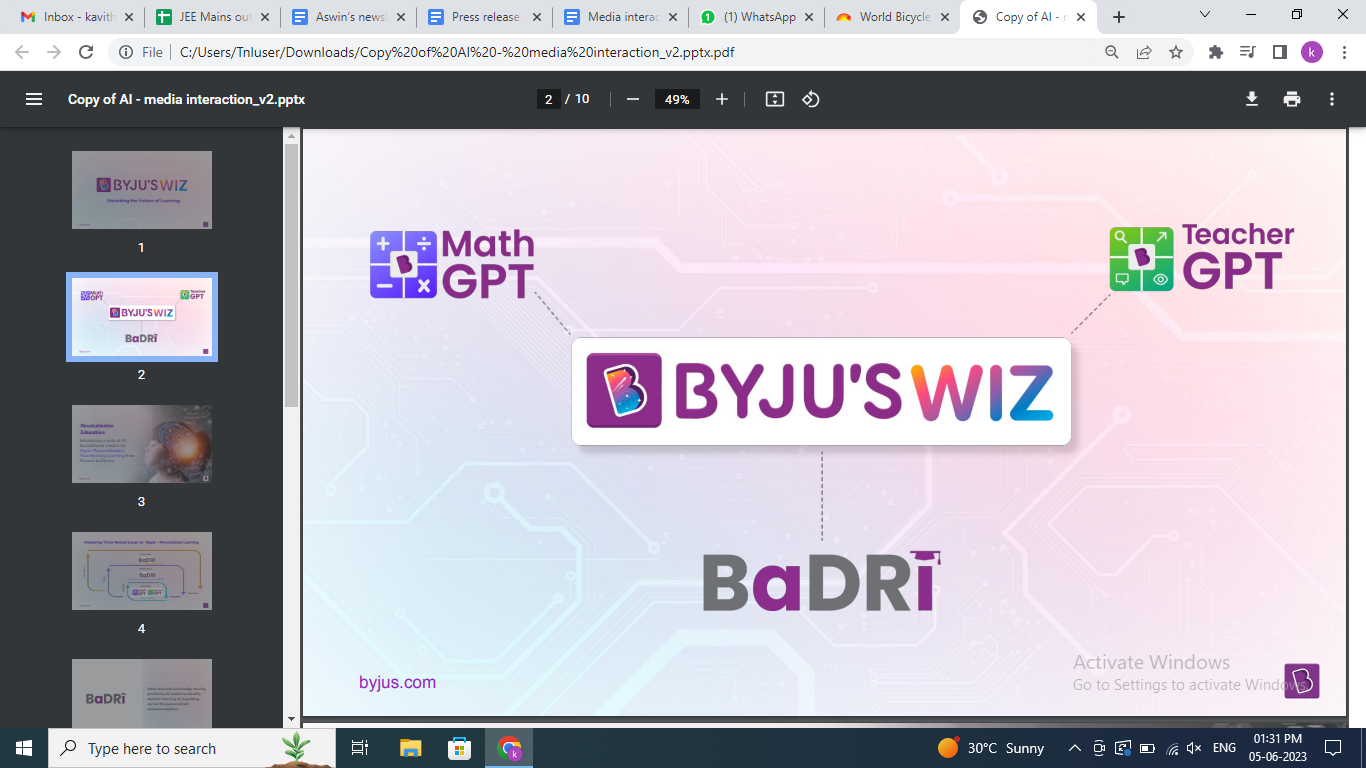Open the clock showing 01:31 PM
The width and height of the screenshot is (1366, 768).
[1278, 748]
